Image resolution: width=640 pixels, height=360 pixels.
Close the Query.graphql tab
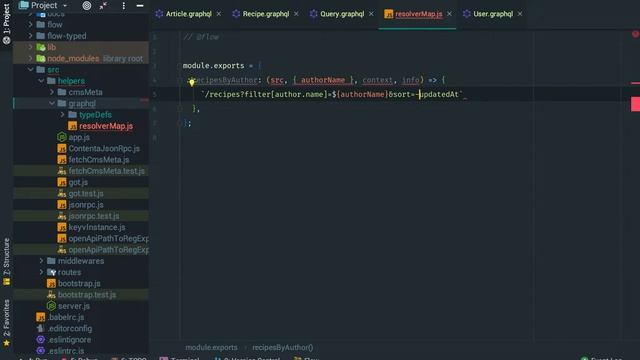[x=371, y=14]
